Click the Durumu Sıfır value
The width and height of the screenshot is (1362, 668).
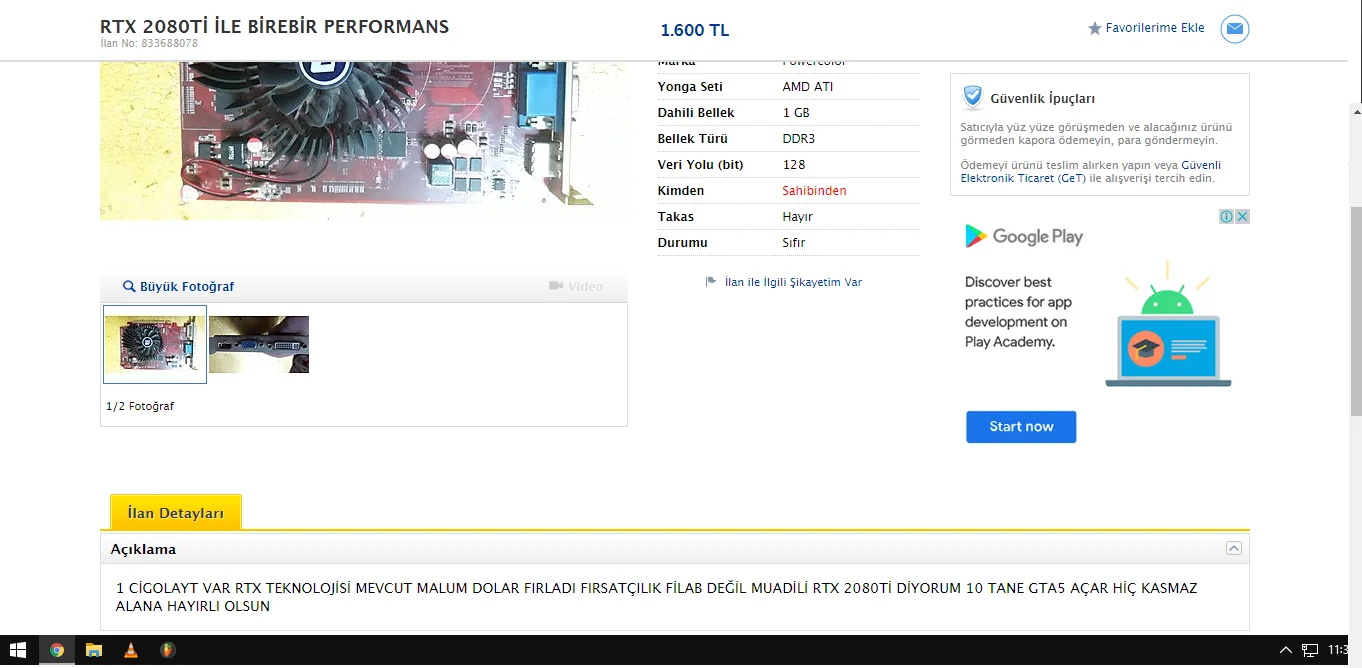[x=793, y=242]
